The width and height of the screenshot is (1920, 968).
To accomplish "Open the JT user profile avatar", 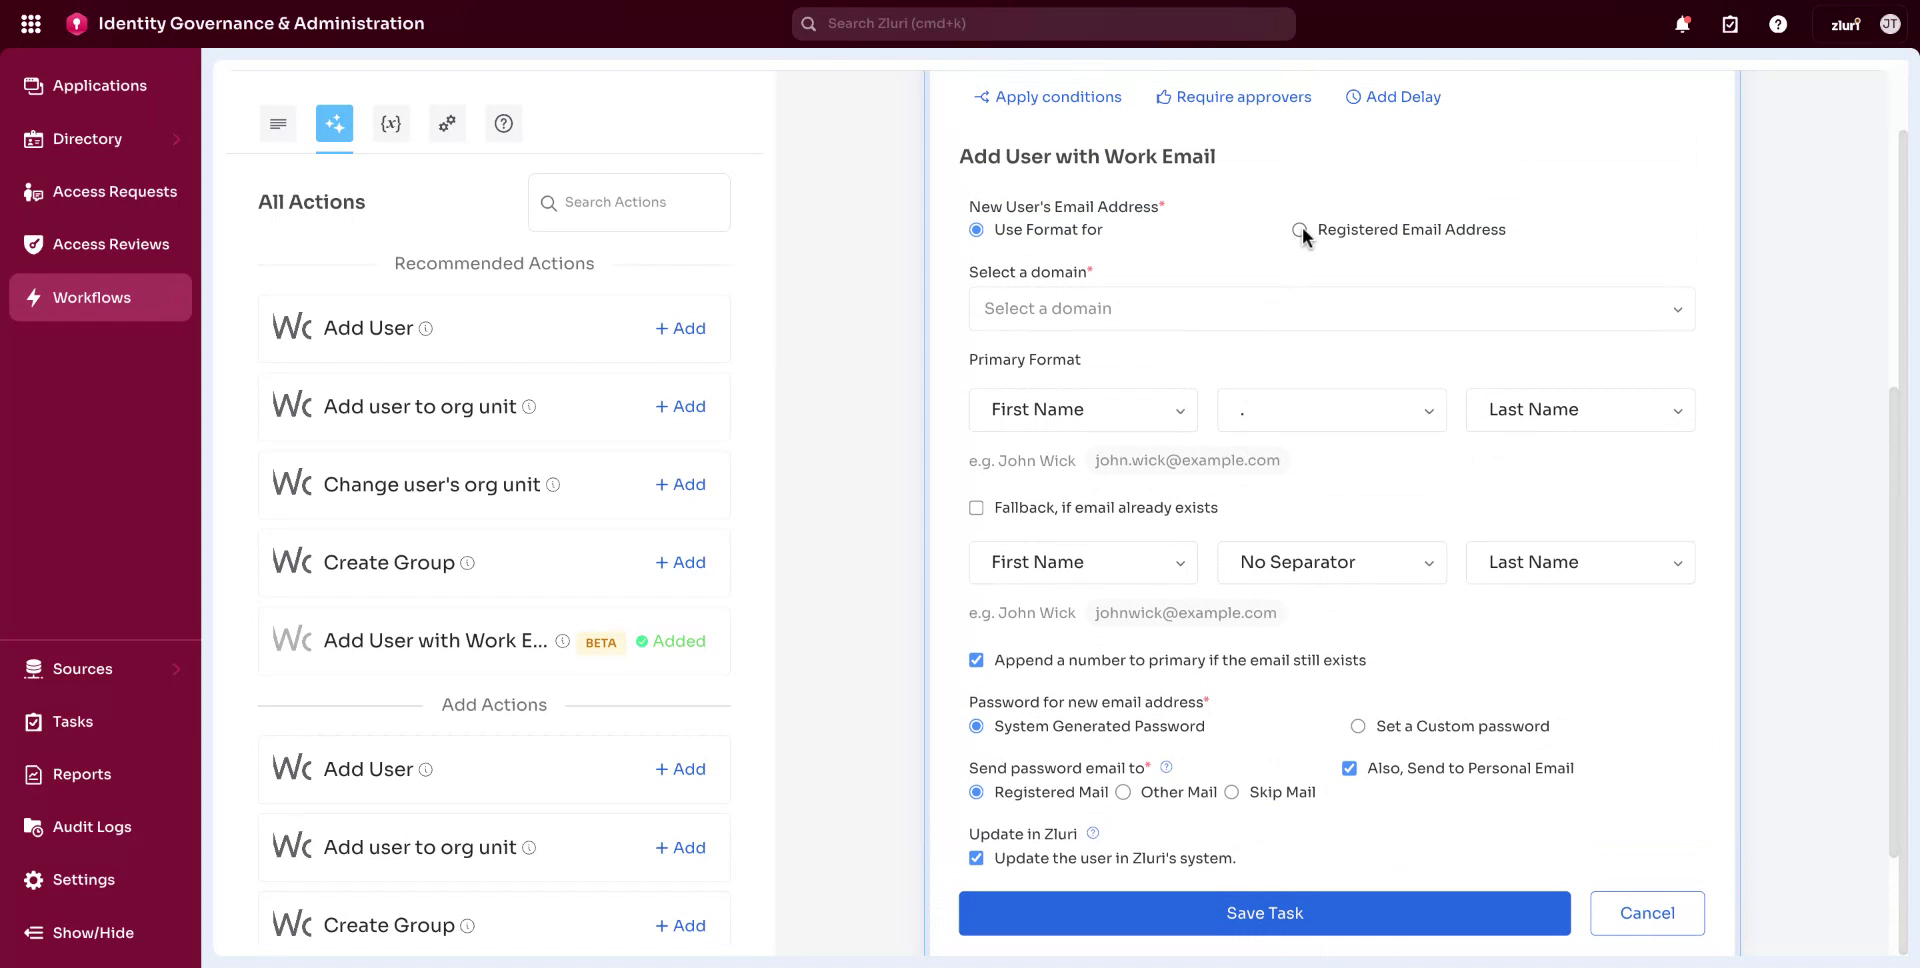I will (1890, 23).
